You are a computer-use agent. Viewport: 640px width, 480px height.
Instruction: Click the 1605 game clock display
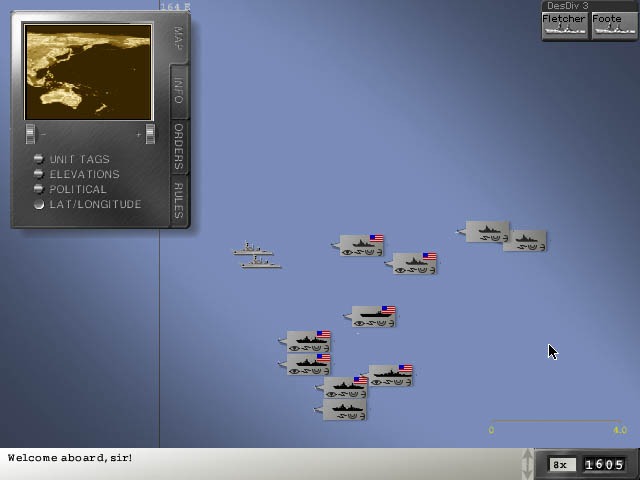[604, 465]
